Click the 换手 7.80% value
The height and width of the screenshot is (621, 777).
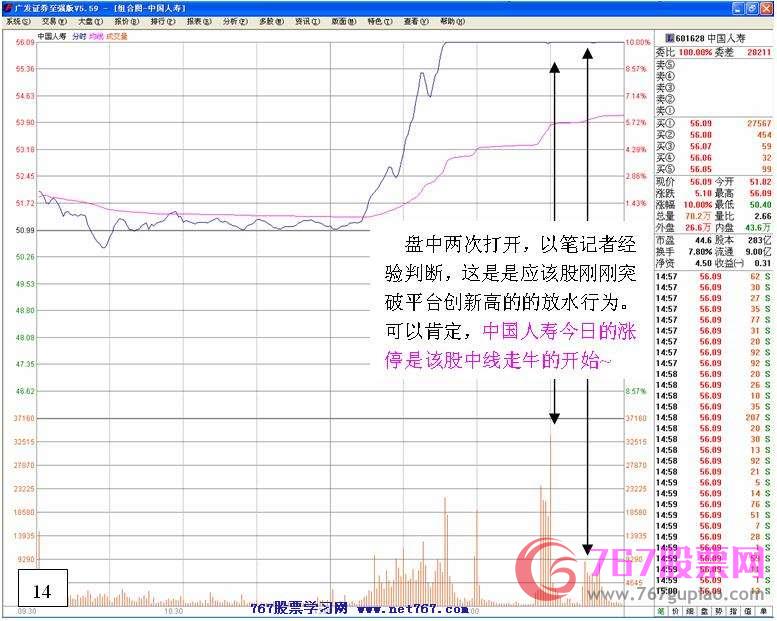point(699,252)
